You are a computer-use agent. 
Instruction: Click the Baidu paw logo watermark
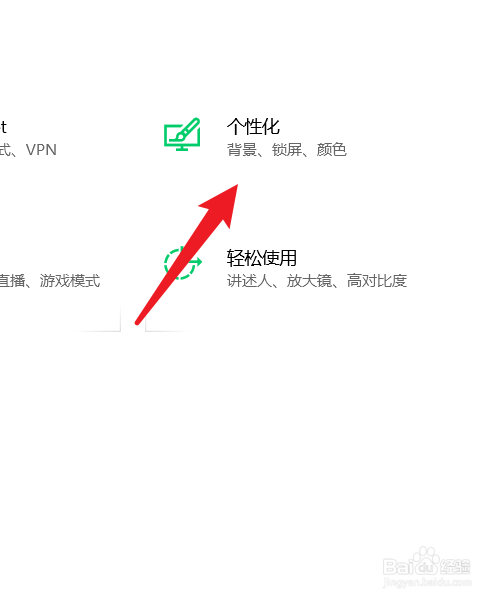click(x=424, y=561)
